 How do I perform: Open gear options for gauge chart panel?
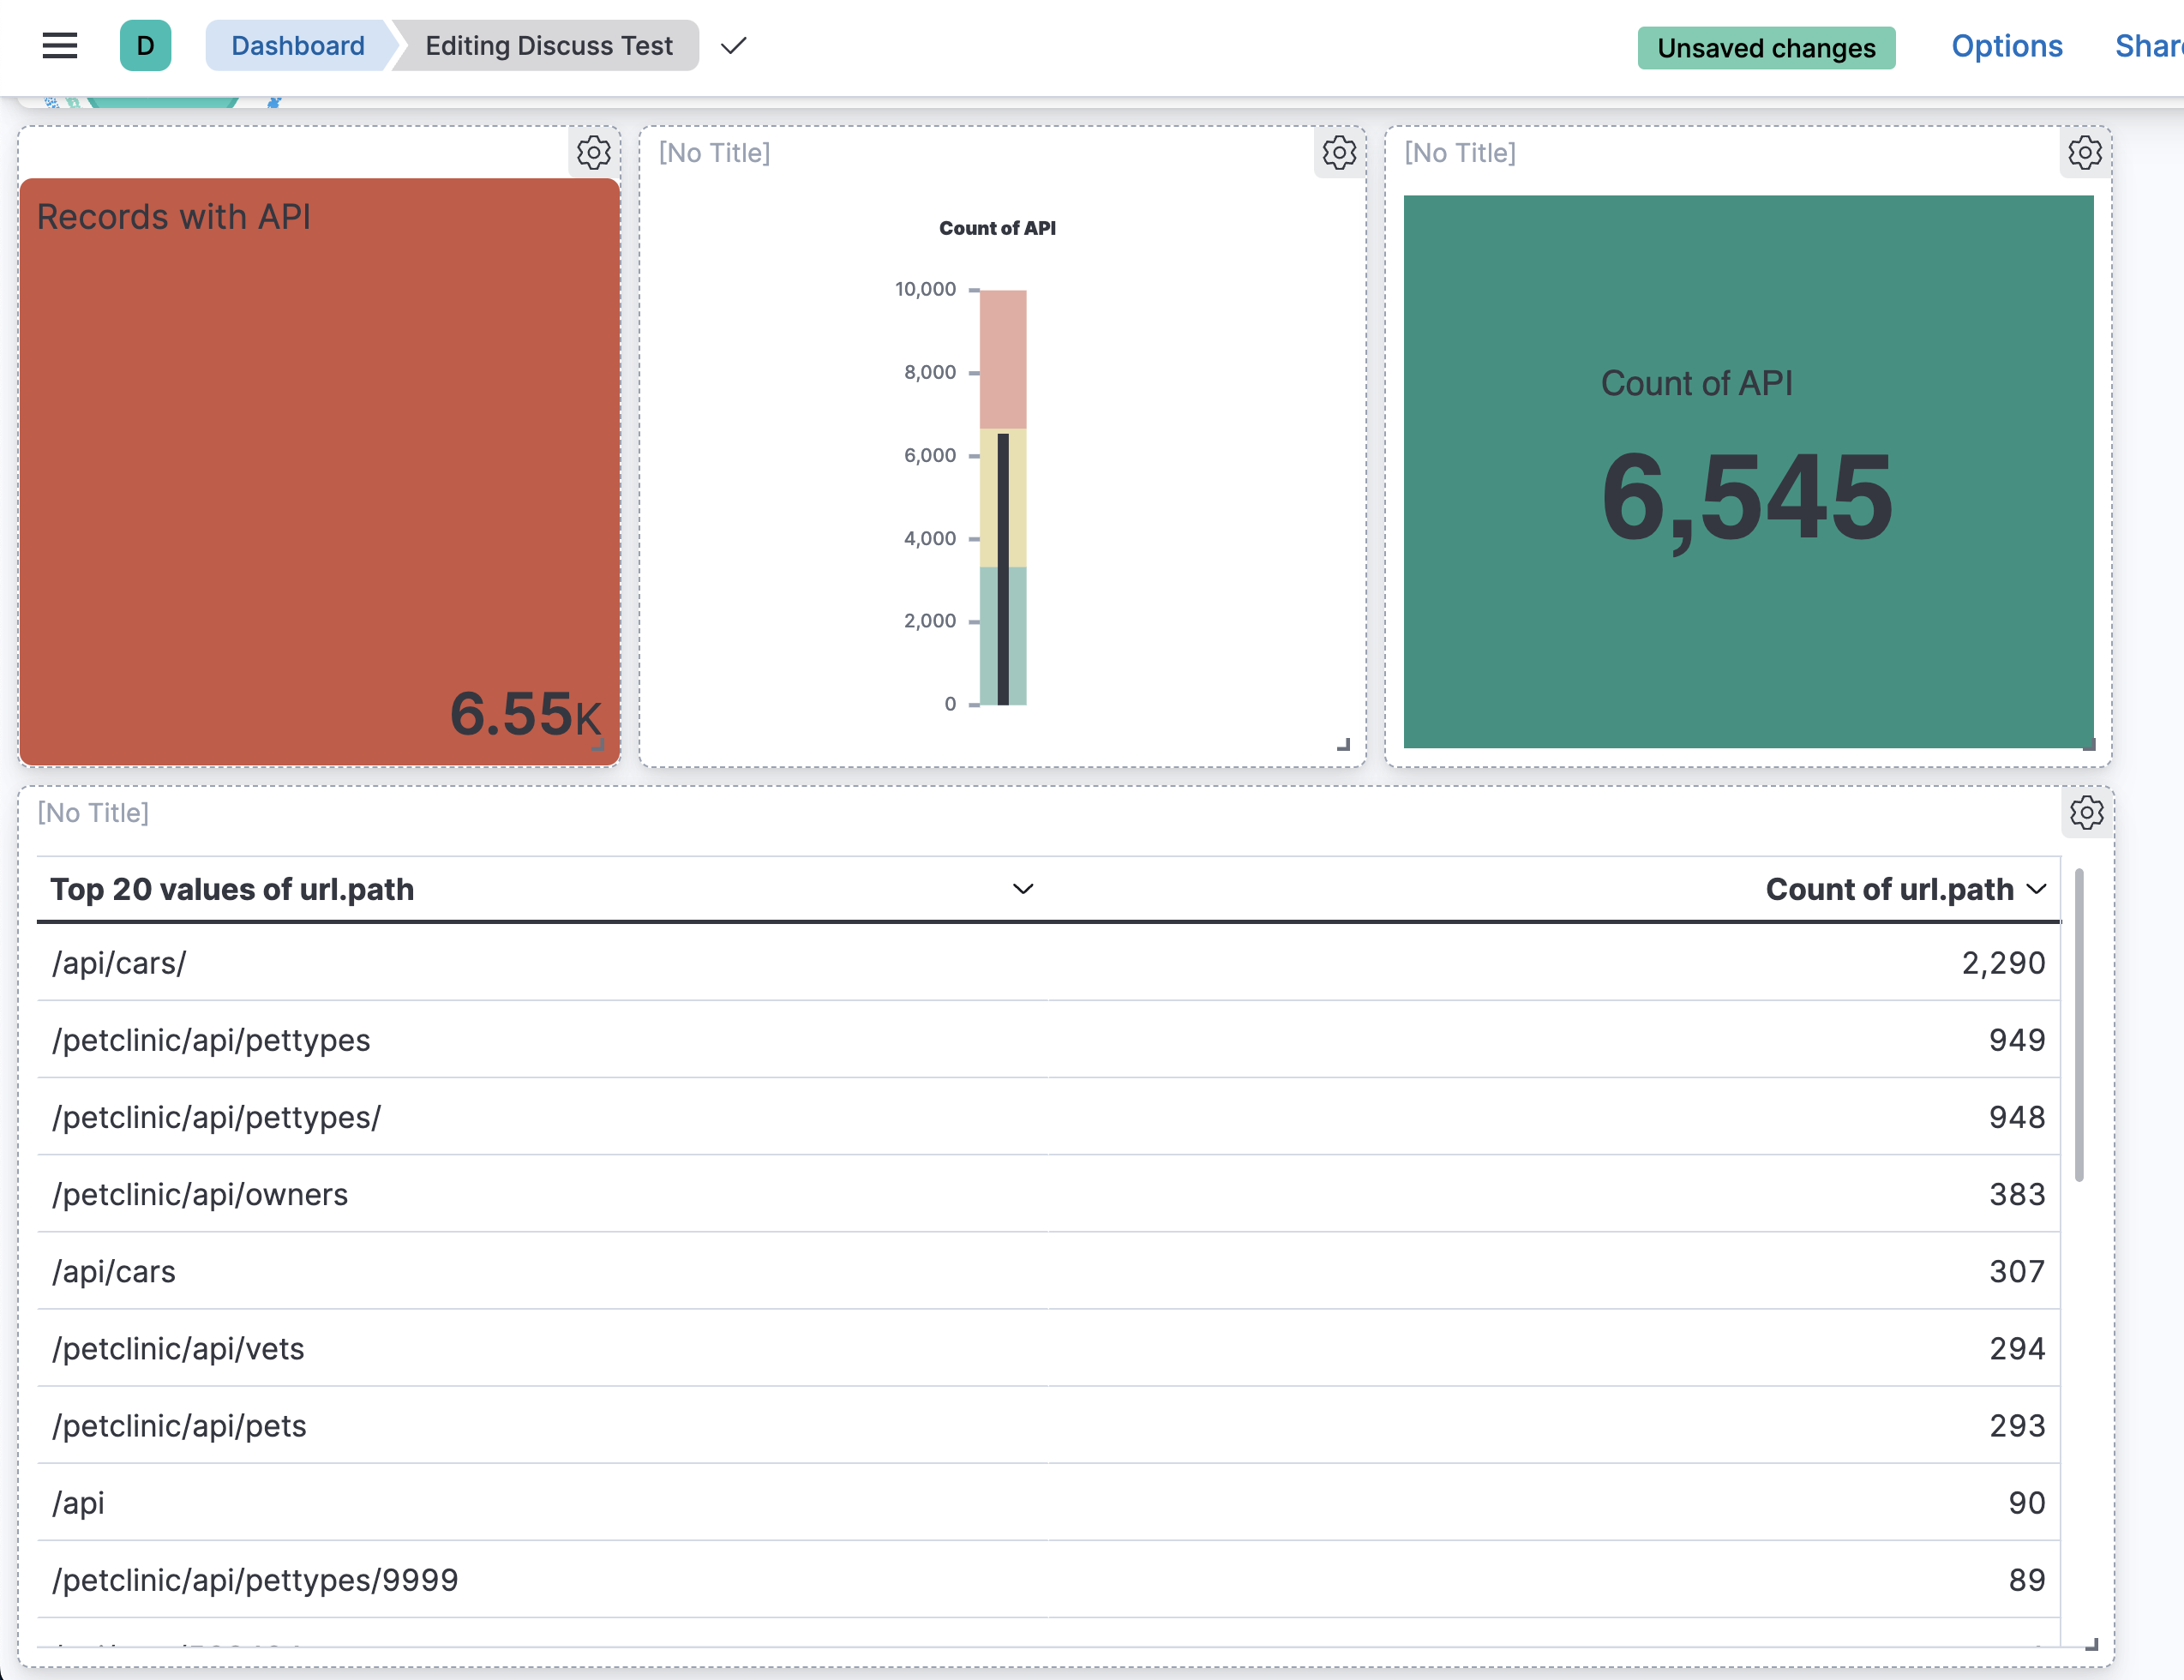1339,153
